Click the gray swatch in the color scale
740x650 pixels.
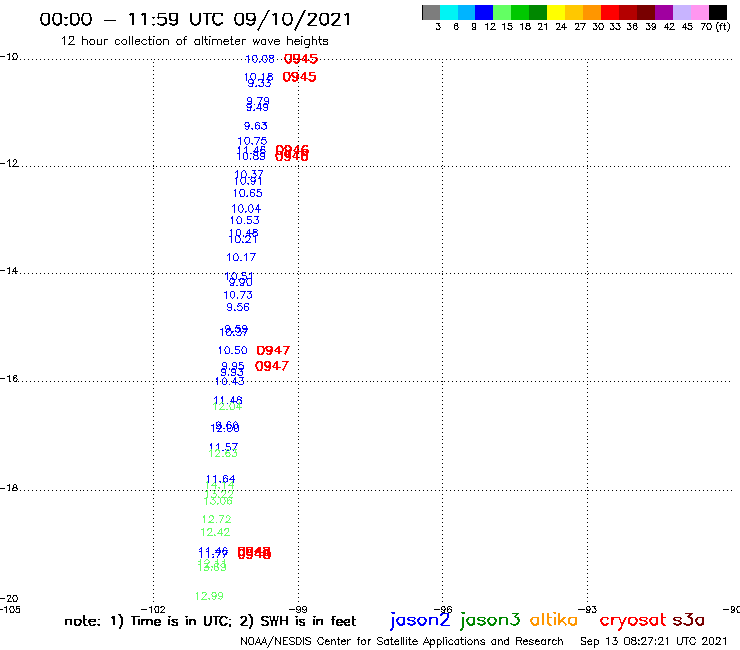(x=431, y=12)
